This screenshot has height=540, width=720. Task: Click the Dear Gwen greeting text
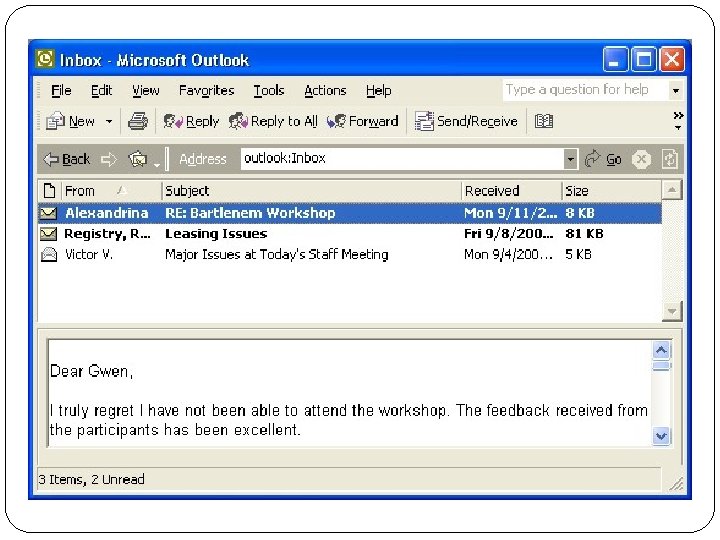point(91,371)
